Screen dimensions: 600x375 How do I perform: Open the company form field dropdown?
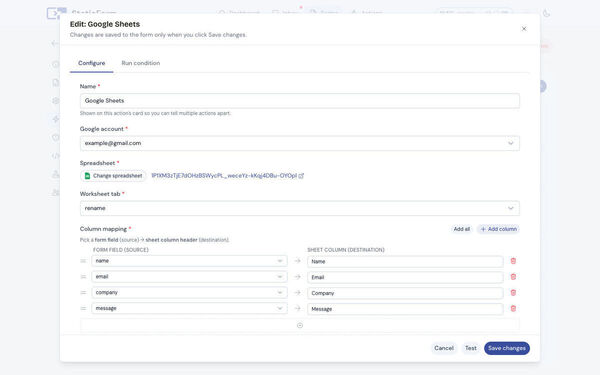(189, 292)
